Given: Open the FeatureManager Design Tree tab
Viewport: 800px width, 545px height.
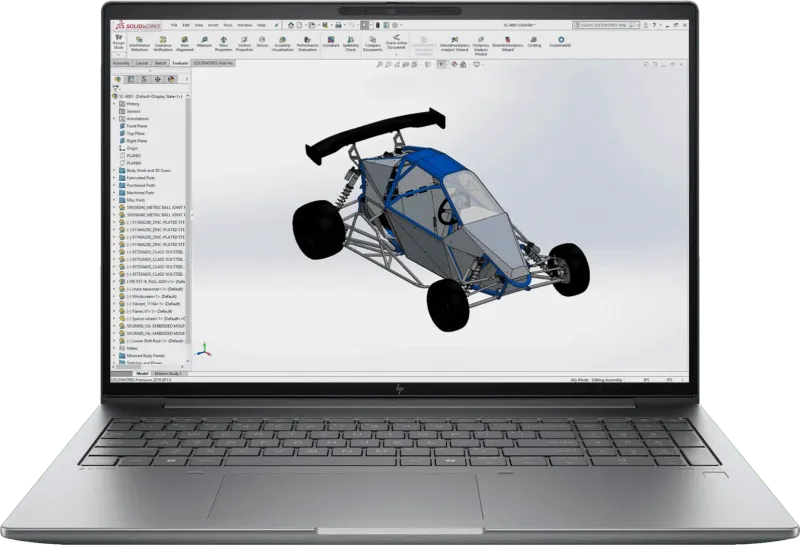Looking at the screenshot, I should click(x=118, y=79).
